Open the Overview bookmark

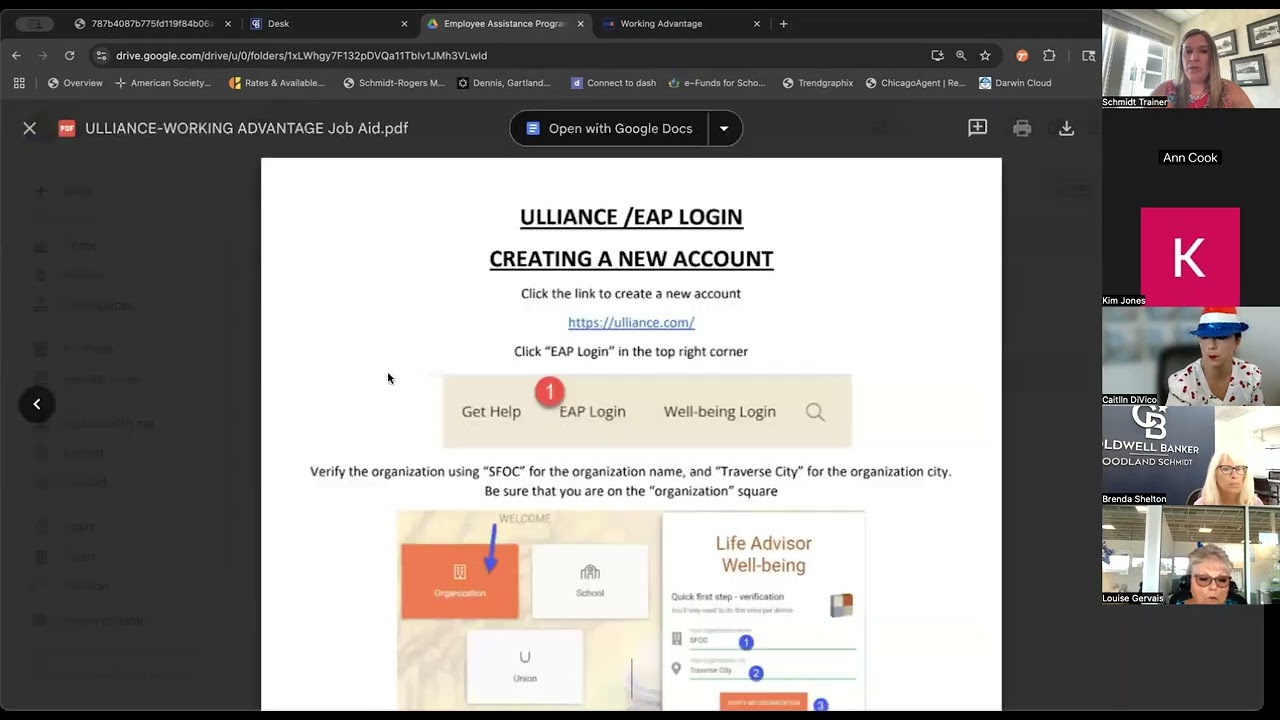tap(75, 83)
